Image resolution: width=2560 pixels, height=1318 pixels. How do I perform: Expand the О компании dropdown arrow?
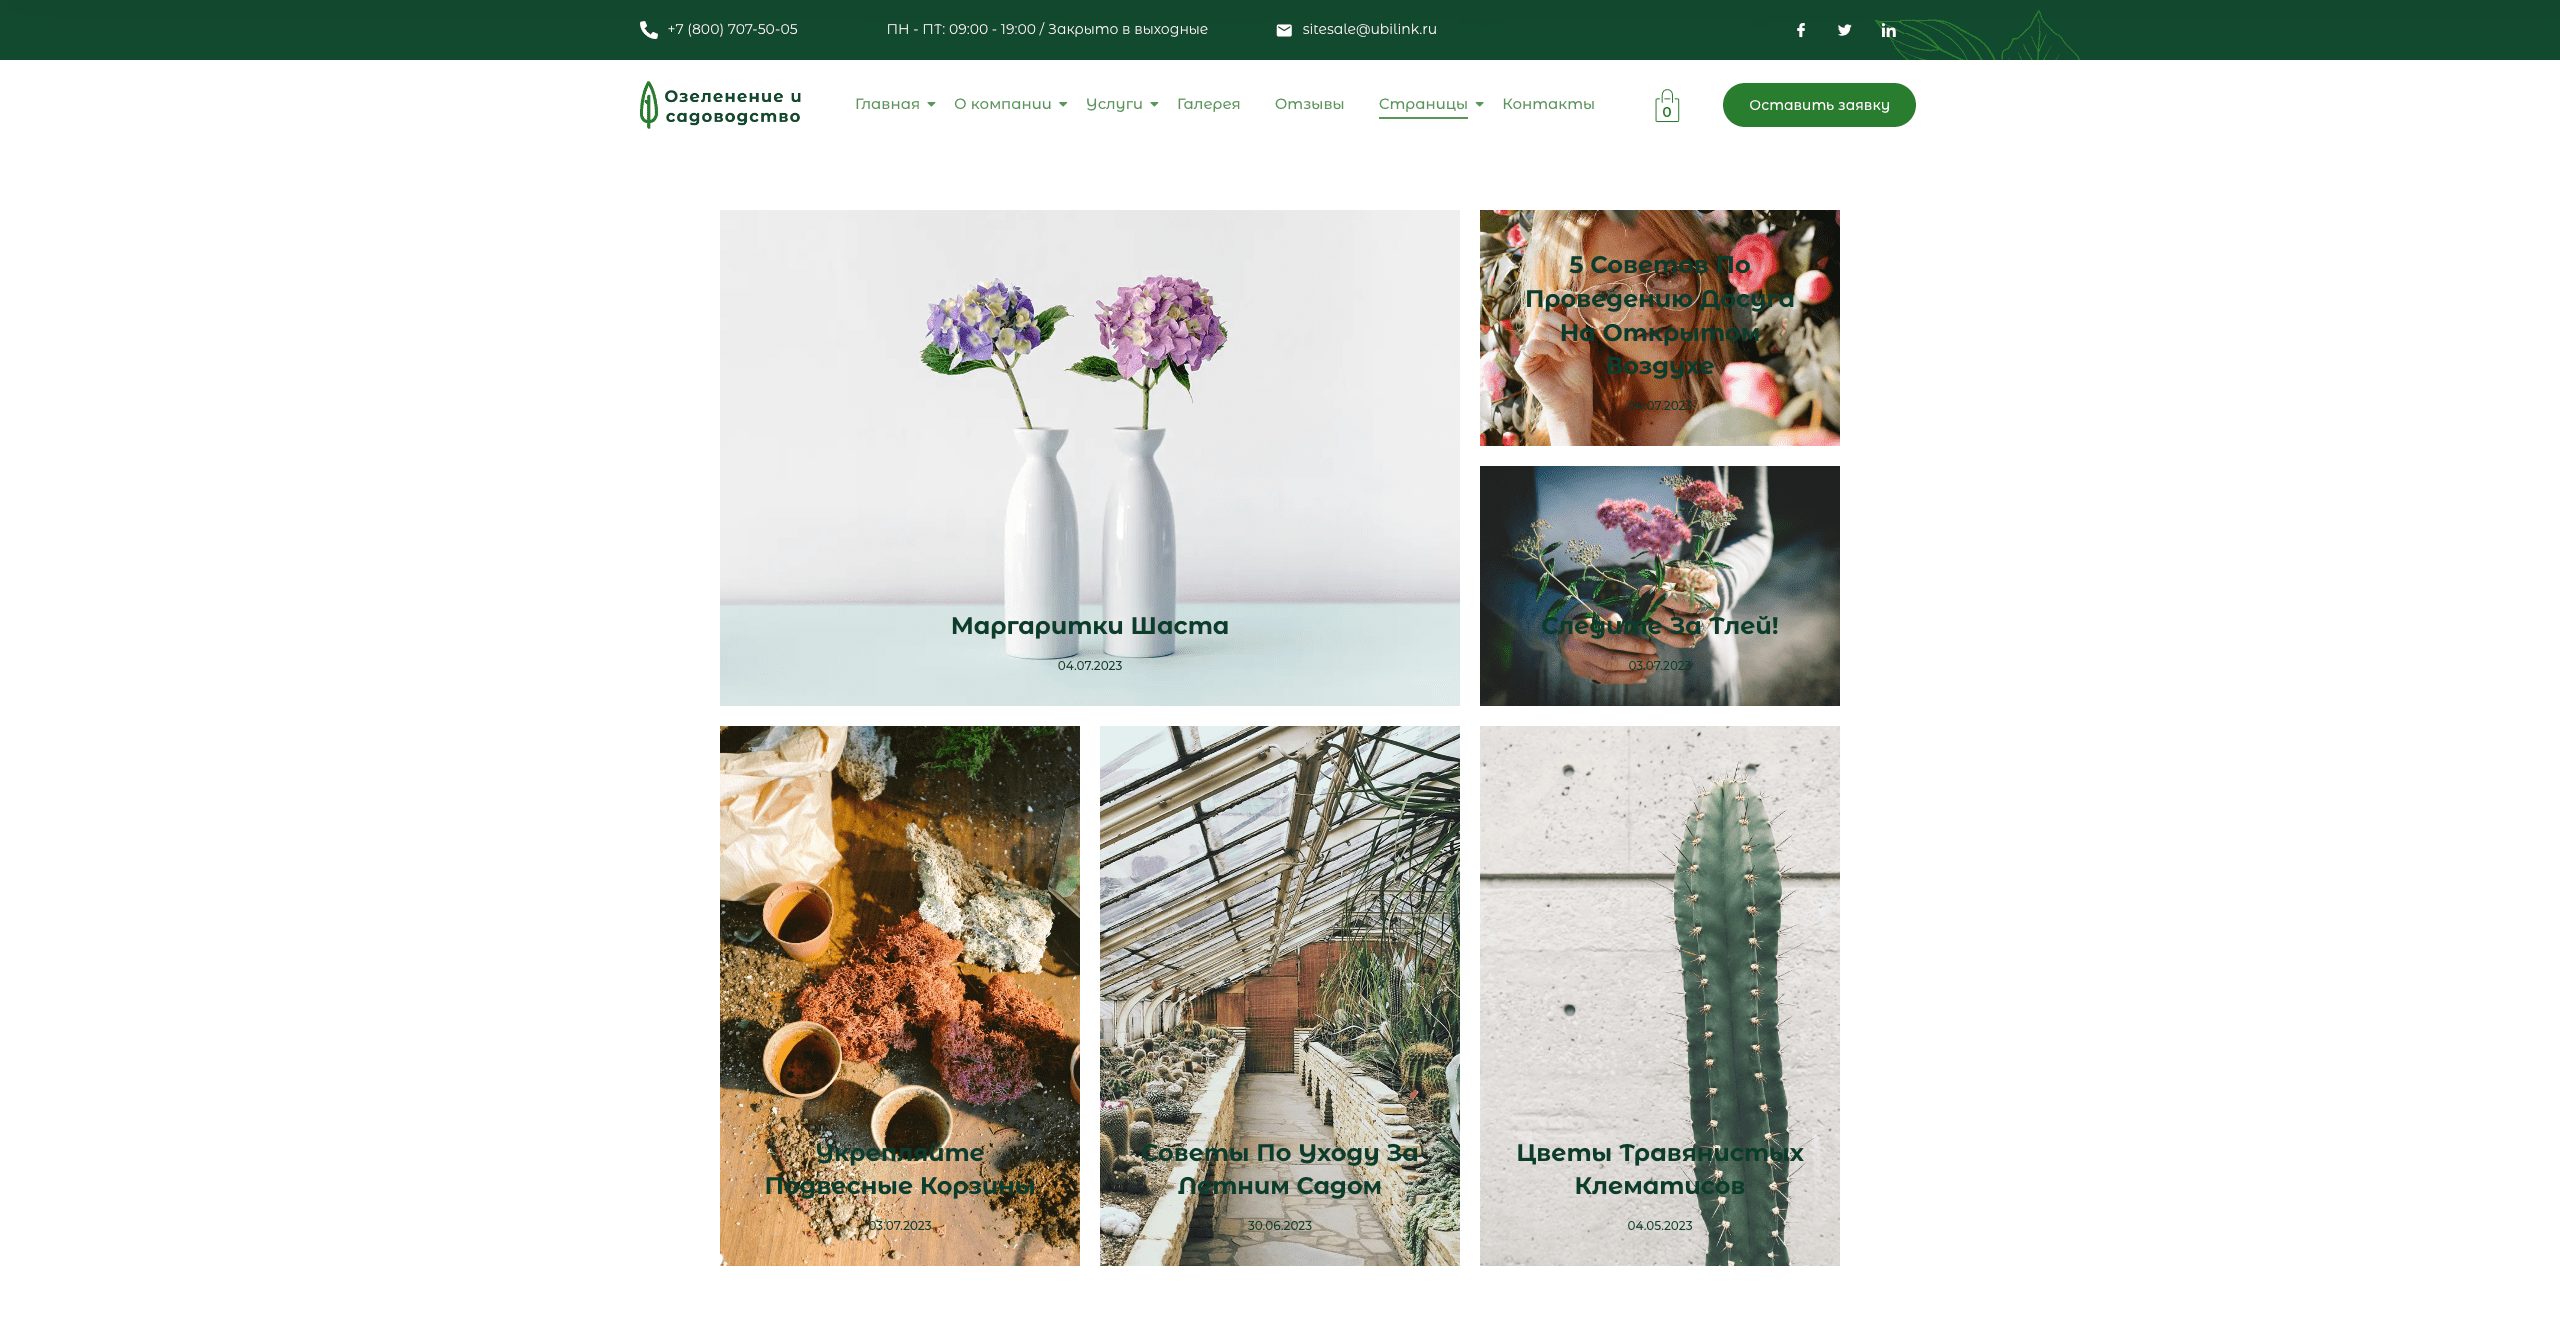pyautogui.click(x=1063, y=104)
